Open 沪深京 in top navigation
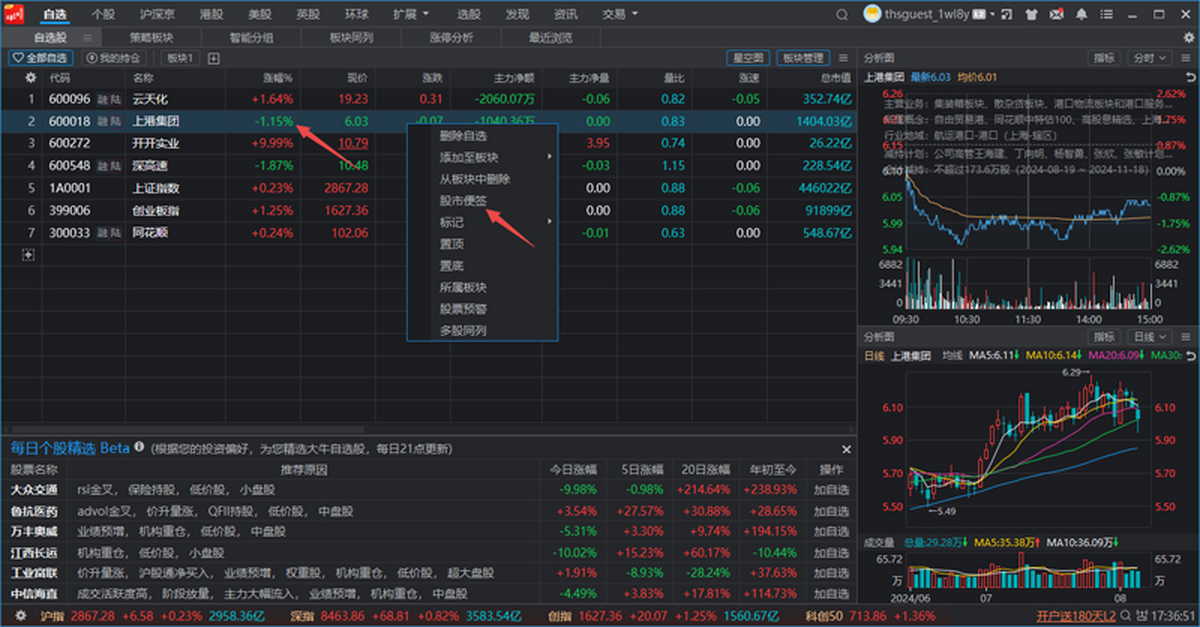This screenshot has width=1200, height=627. point(155,14)
